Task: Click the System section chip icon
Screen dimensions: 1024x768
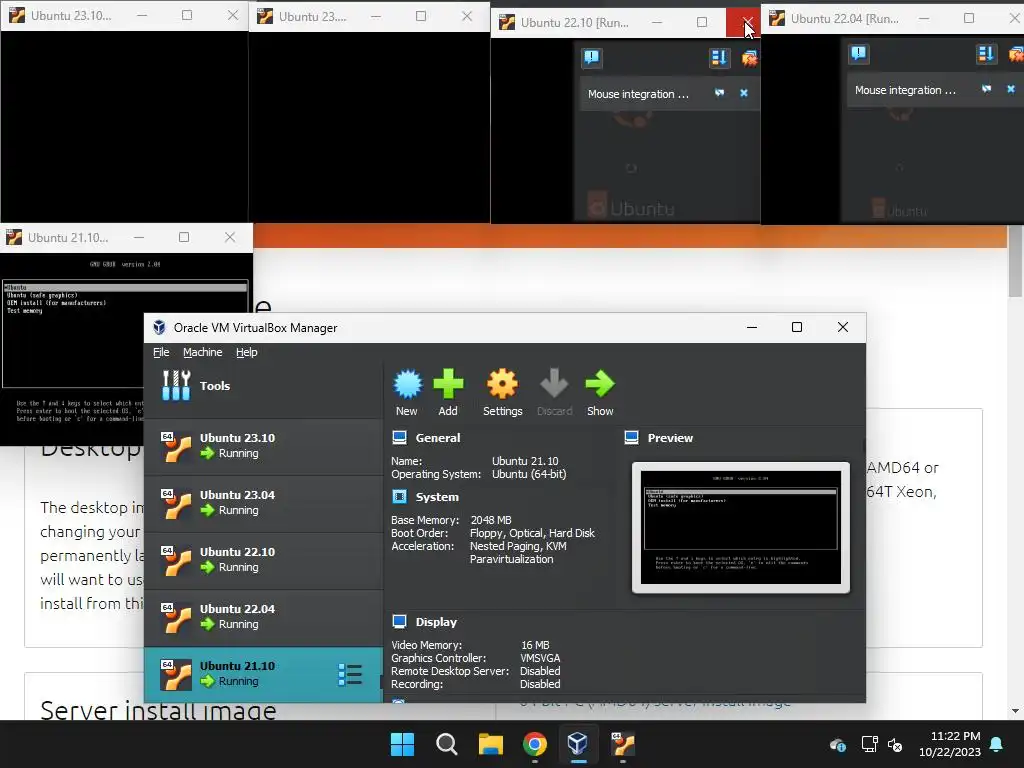Action: coord(400,497)
